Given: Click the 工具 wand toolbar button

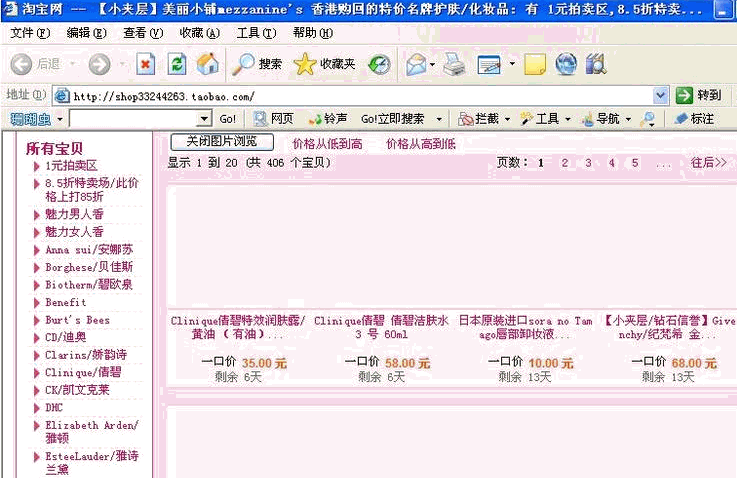Looking at the screenshot, I should (x=540, y=119).
